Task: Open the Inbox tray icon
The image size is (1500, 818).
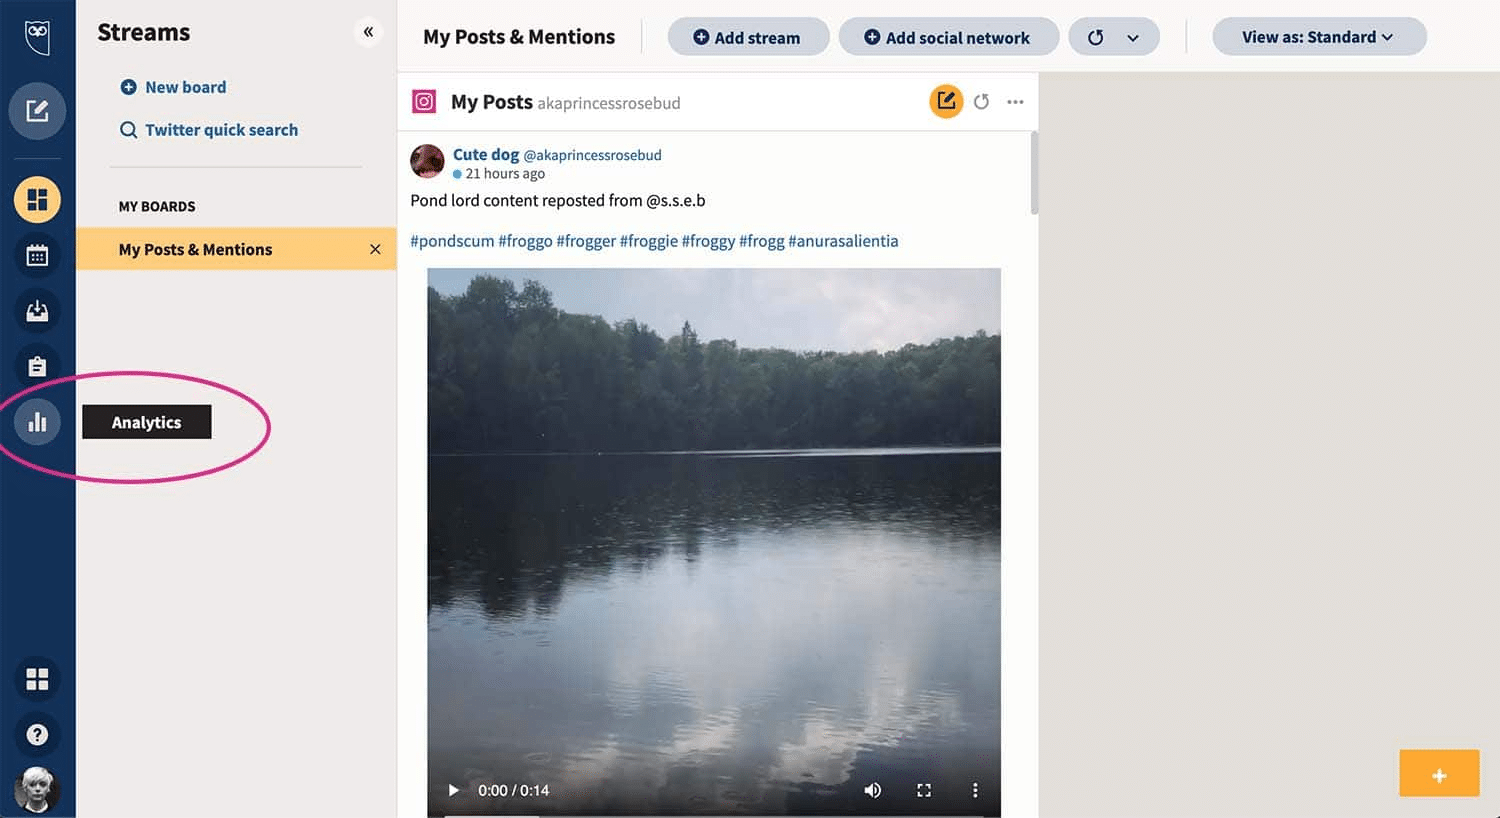Action: click(37, 311)
